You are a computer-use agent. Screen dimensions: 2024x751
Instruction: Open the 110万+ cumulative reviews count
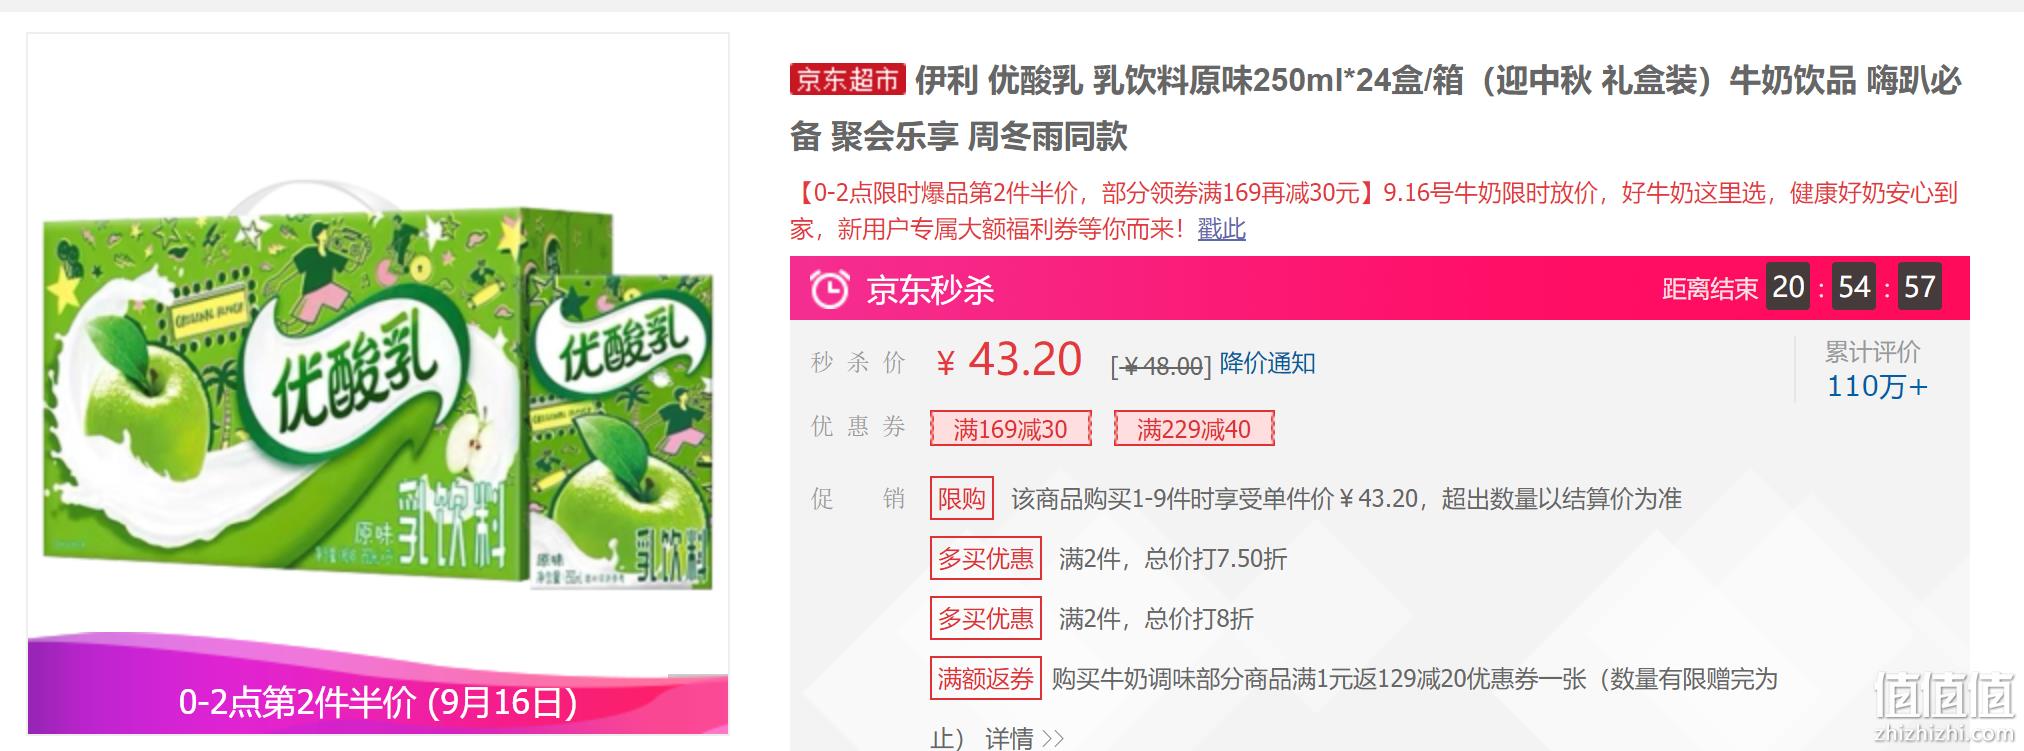point(1877,386)
